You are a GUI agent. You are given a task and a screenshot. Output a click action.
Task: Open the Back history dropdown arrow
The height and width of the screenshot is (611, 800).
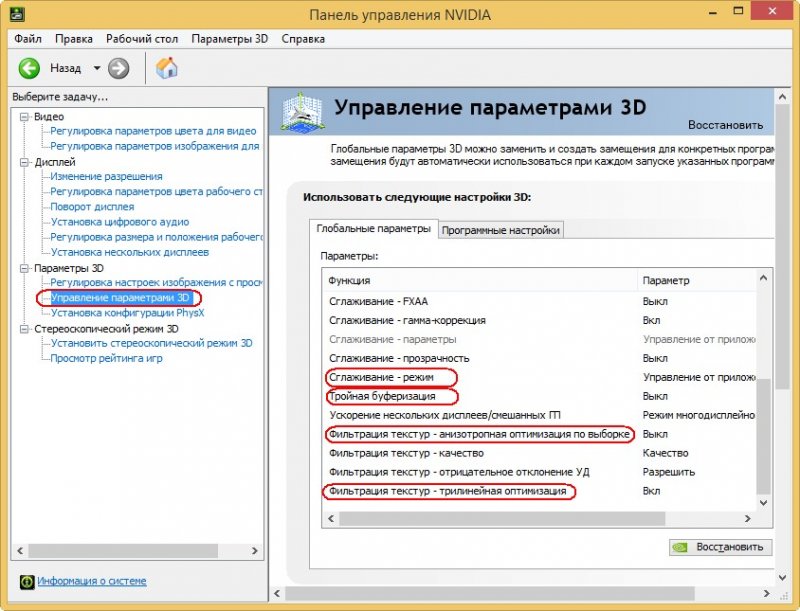click(96, 68)
